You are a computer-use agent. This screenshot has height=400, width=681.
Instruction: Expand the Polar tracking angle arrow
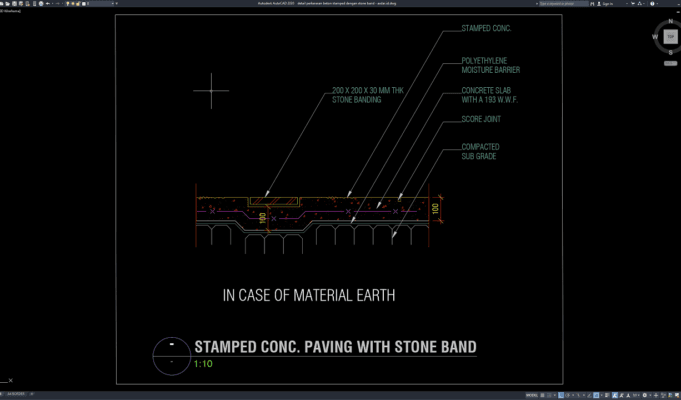(573, 395)
